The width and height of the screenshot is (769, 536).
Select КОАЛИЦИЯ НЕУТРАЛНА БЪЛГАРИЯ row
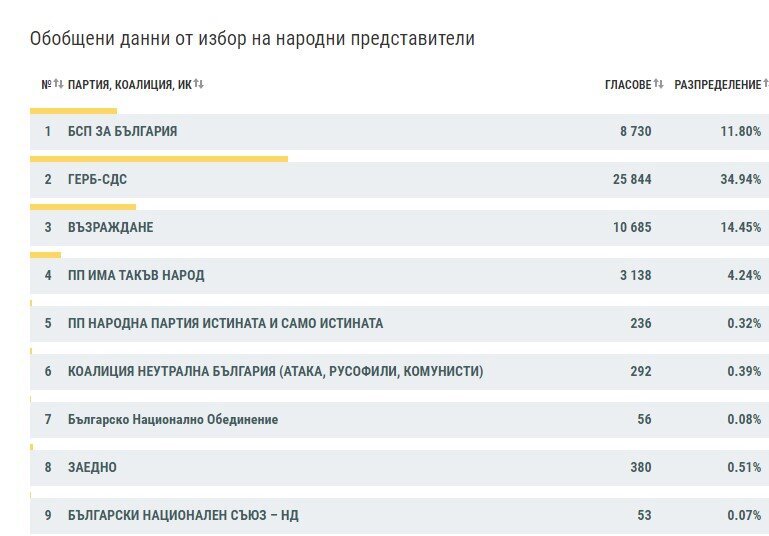pyautogui.click(x=399, y=372)
